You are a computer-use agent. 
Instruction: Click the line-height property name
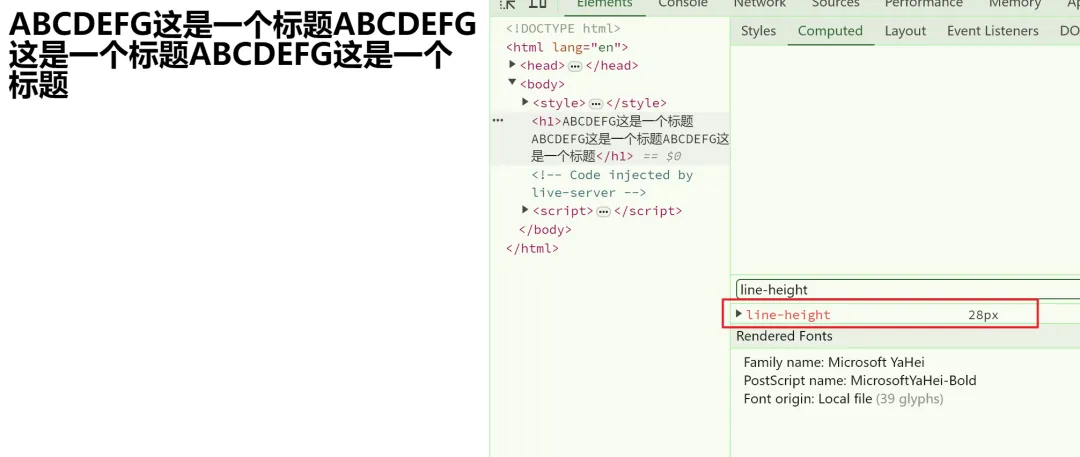point(789,315)
